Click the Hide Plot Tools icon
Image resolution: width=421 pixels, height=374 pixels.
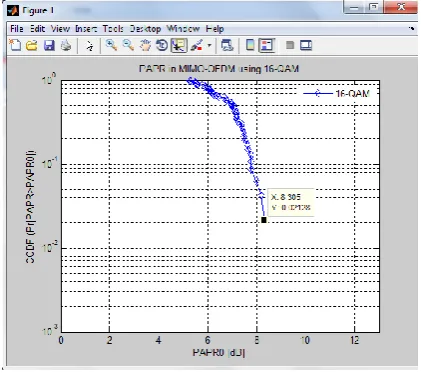pyautogui.click(x=290, y=45)
